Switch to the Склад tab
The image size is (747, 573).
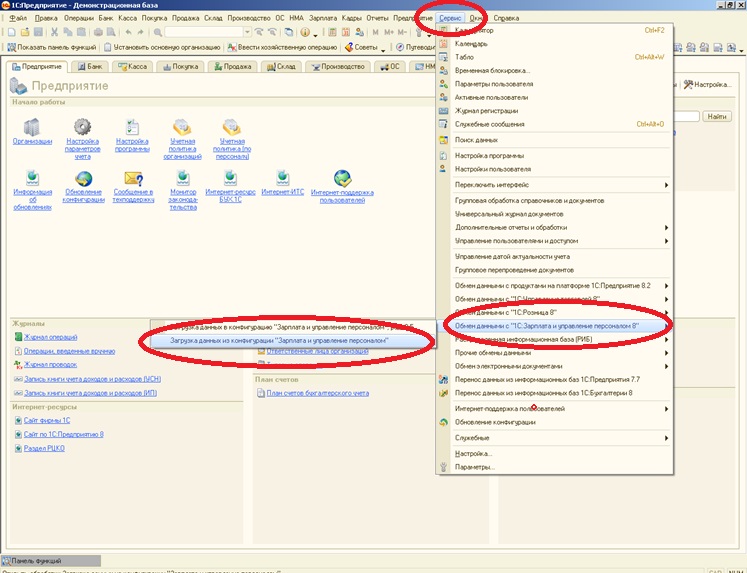282,67
